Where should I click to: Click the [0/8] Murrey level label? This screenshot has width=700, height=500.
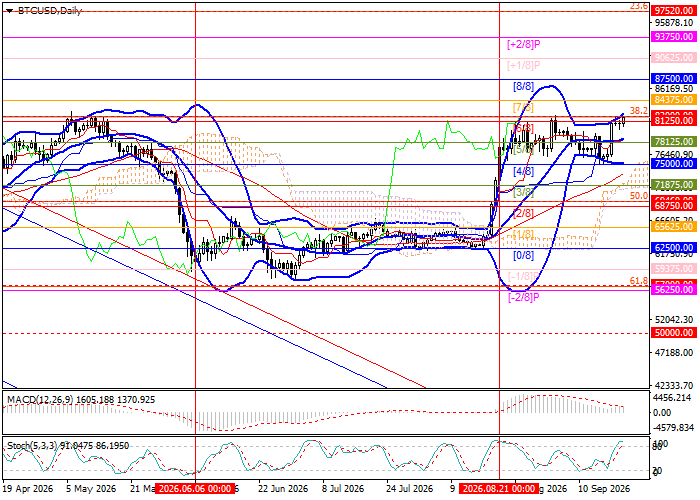coord(523,255)
